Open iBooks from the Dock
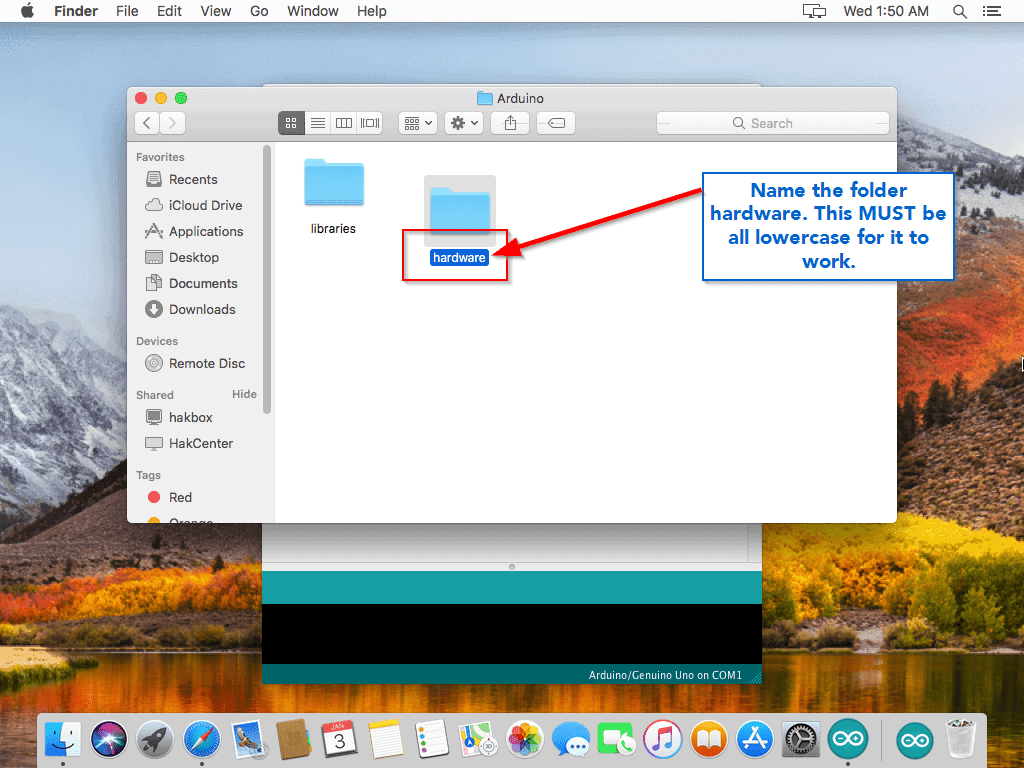 pyautogui.click(x=709, y=739)
